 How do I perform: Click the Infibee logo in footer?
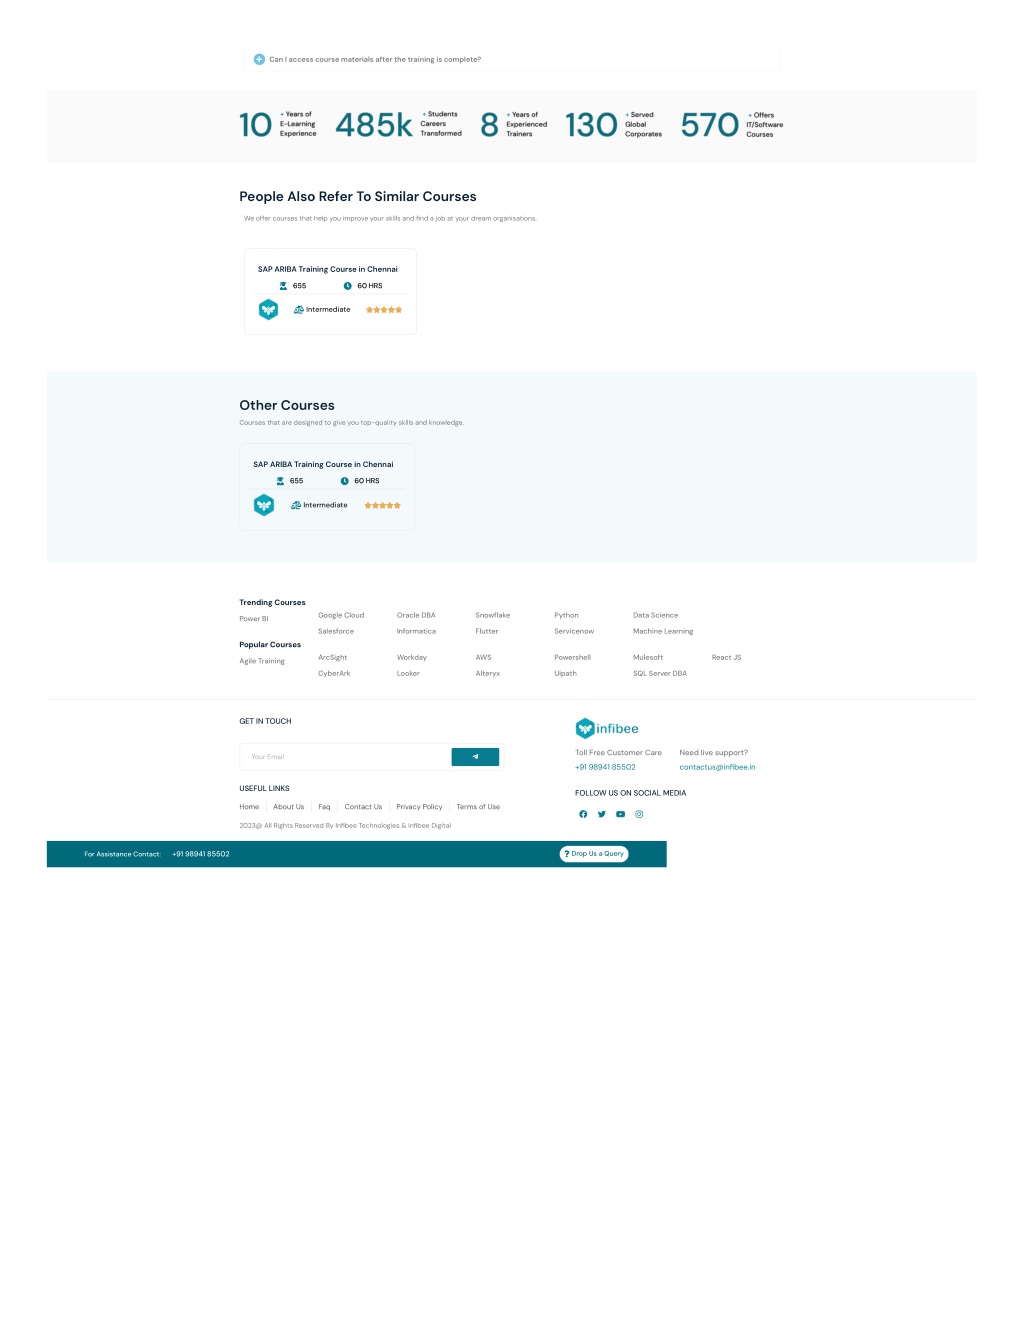[x=607, y=729]
